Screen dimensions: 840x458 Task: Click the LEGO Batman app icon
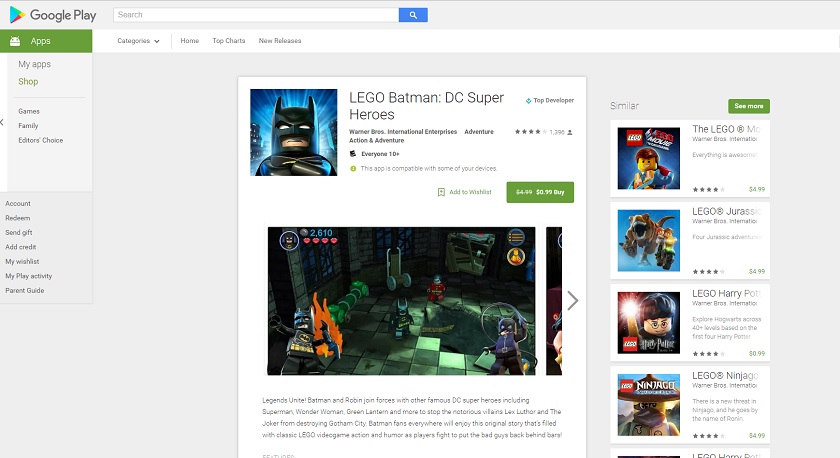(293, 132)
